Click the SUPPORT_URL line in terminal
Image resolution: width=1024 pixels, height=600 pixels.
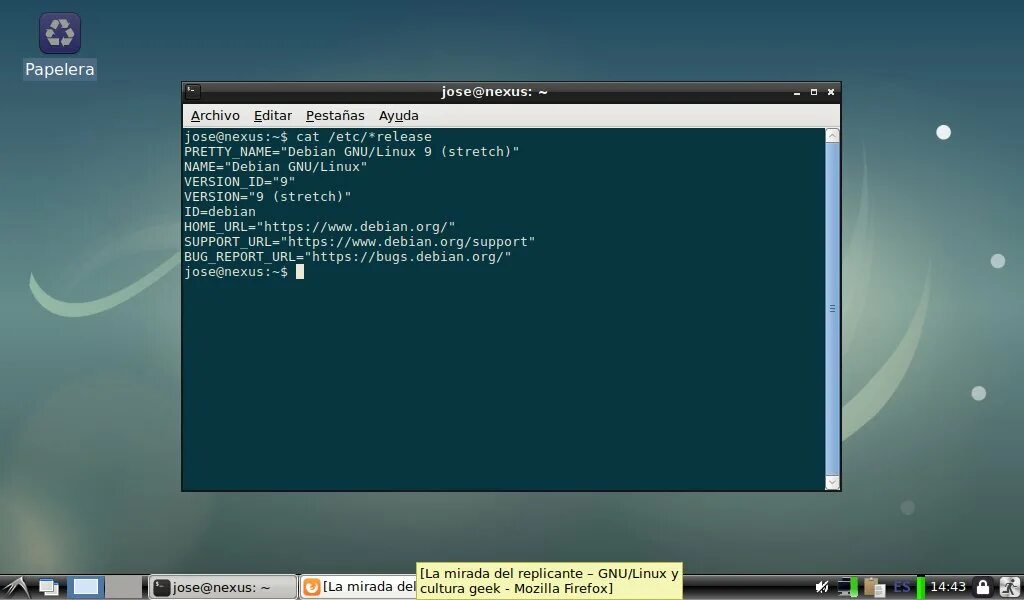(x=360, y=242)
